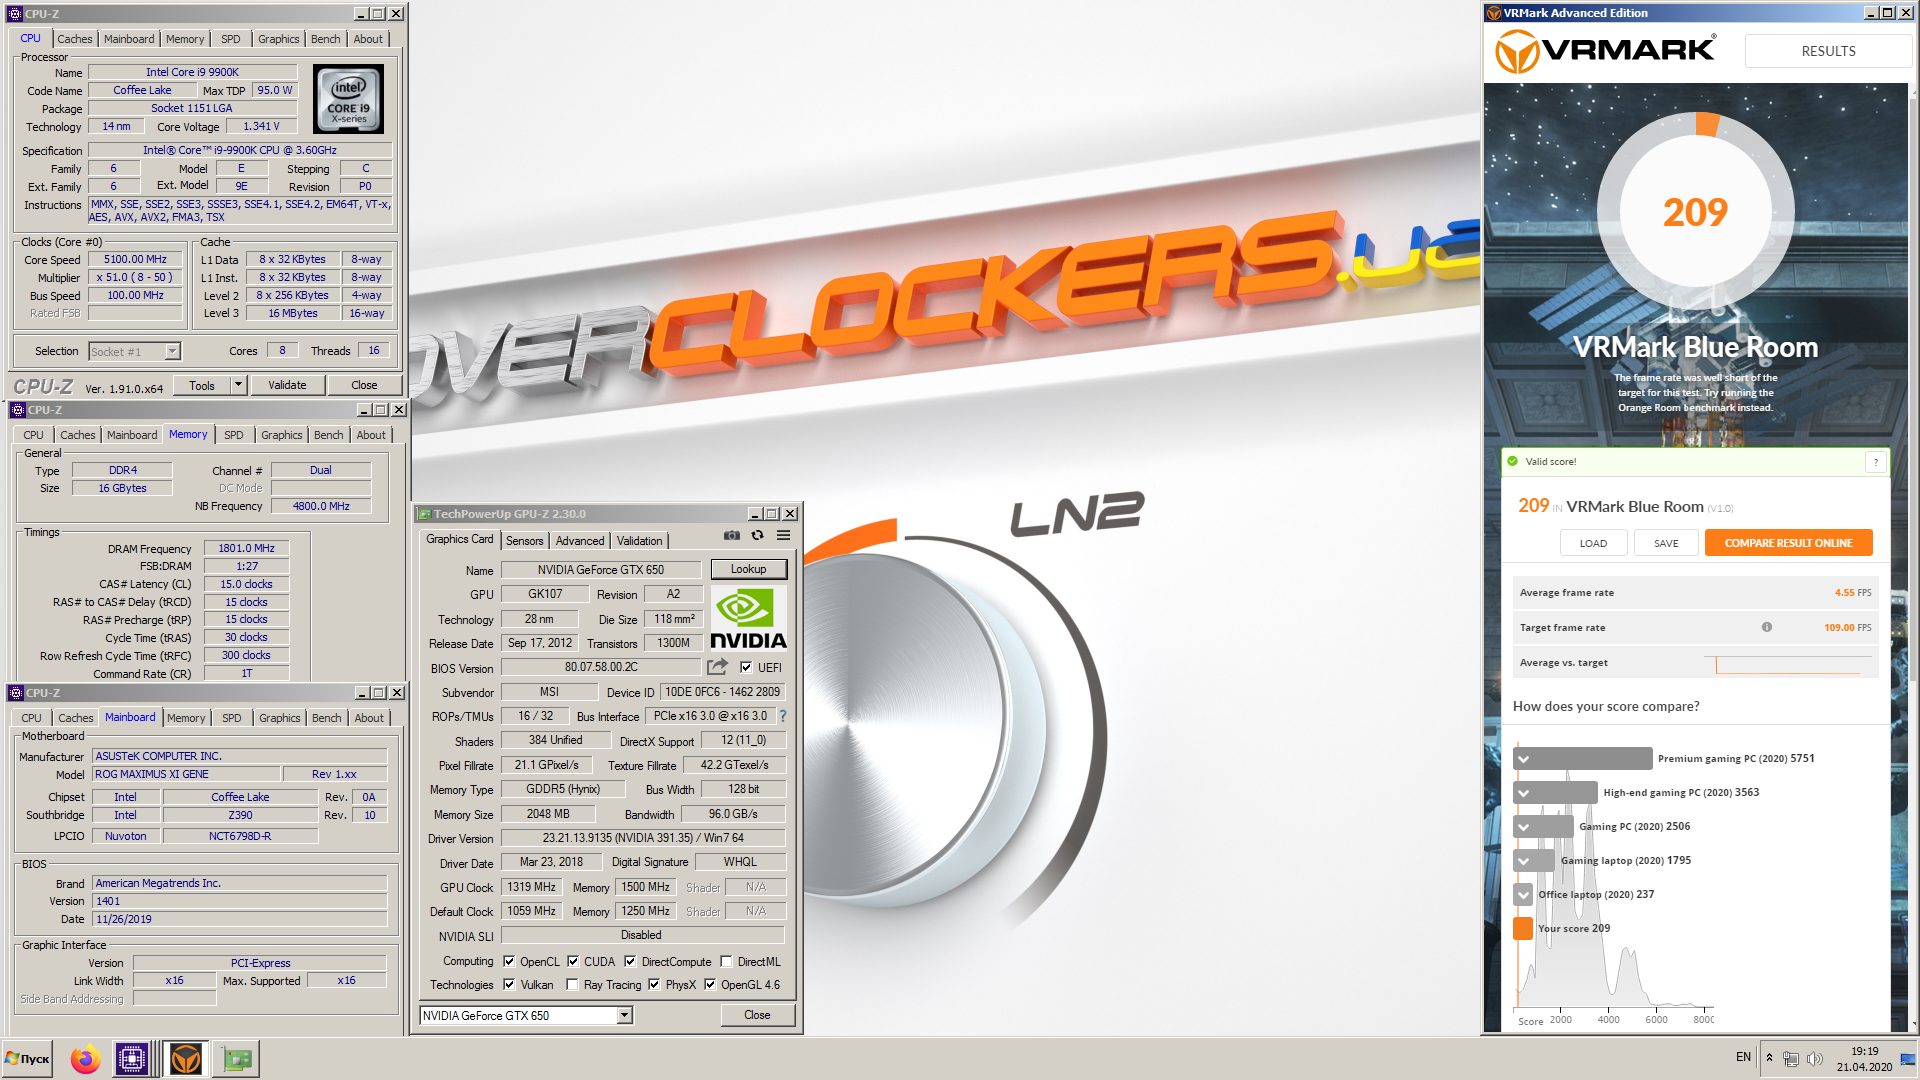This screenshot has height=1080, width=1920.
Task: Click the Intel Core i9 9900K name field
Action: (x=193, y=72)
